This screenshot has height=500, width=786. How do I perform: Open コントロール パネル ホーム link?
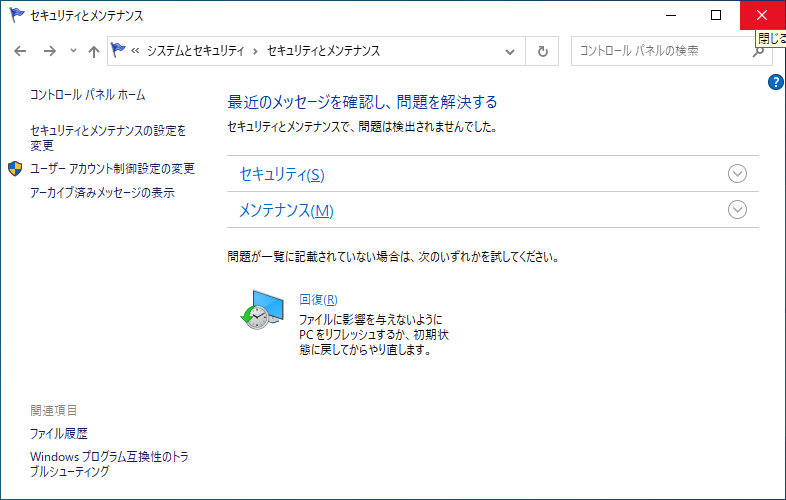pyautogui.click(x=88, y=95)
